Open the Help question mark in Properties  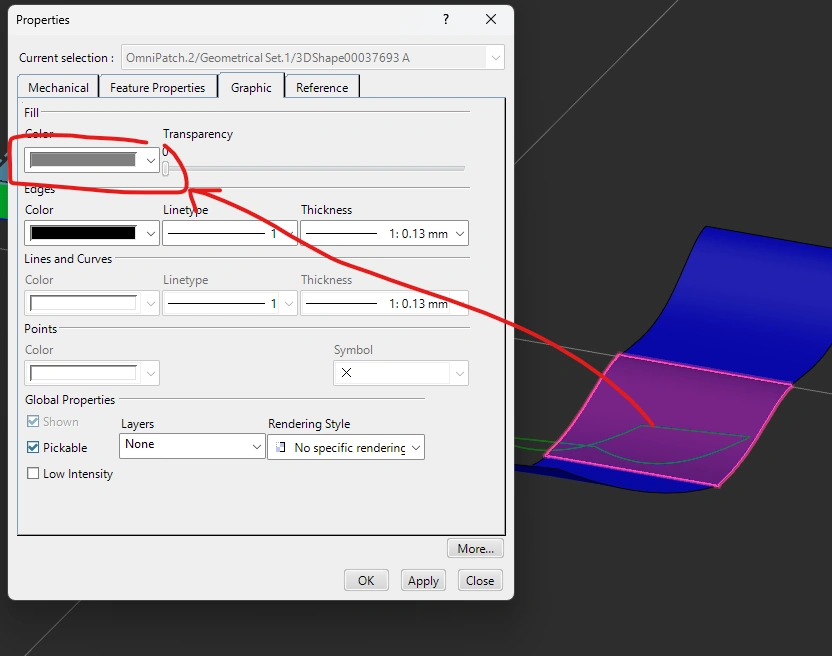pyautogui.click(x=446, y=20)
